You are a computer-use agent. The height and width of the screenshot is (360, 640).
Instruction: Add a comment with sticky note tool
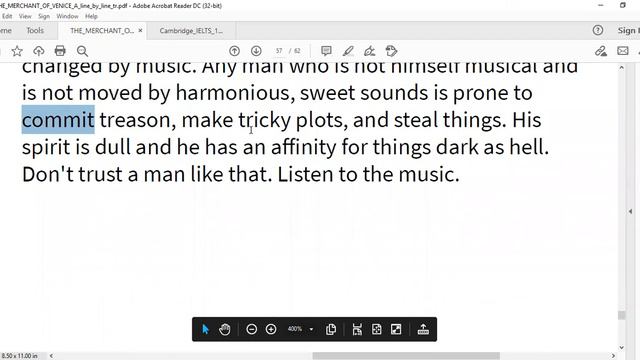326,51
